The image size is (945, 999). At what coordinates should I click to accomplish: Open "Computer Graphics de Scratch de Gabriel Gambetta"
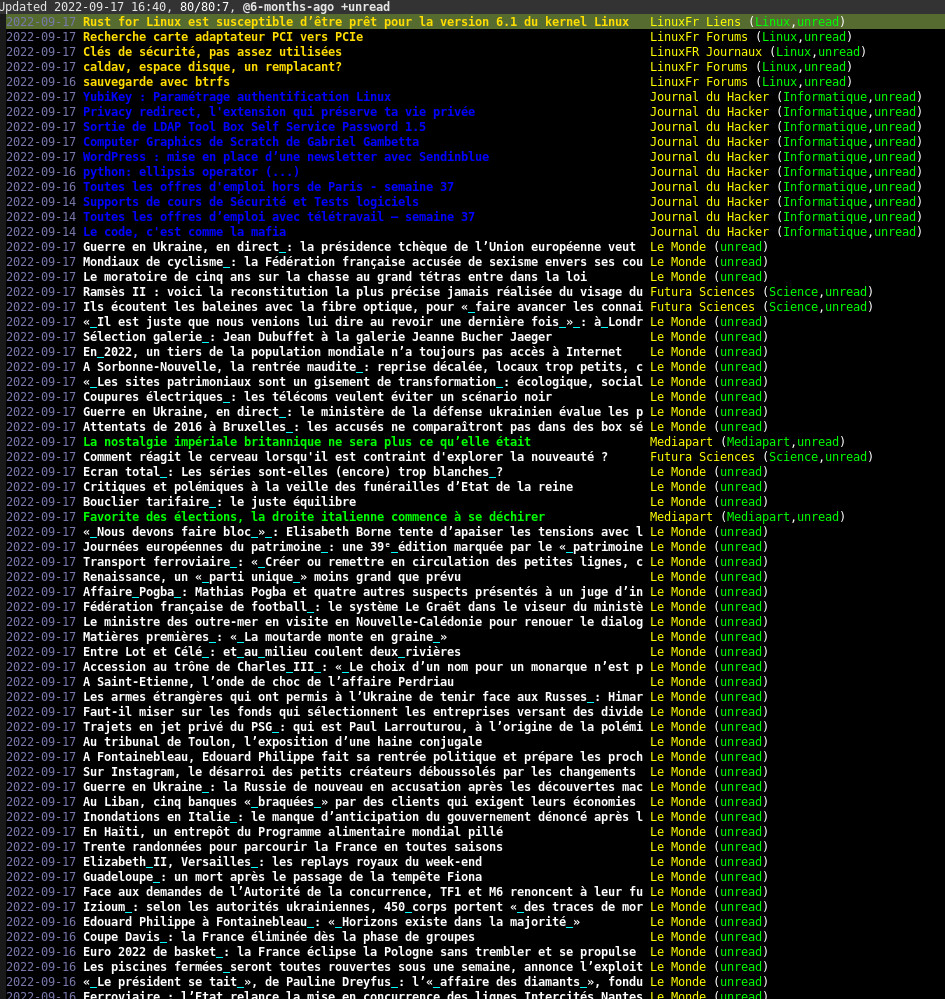click(x=251, y=141)
